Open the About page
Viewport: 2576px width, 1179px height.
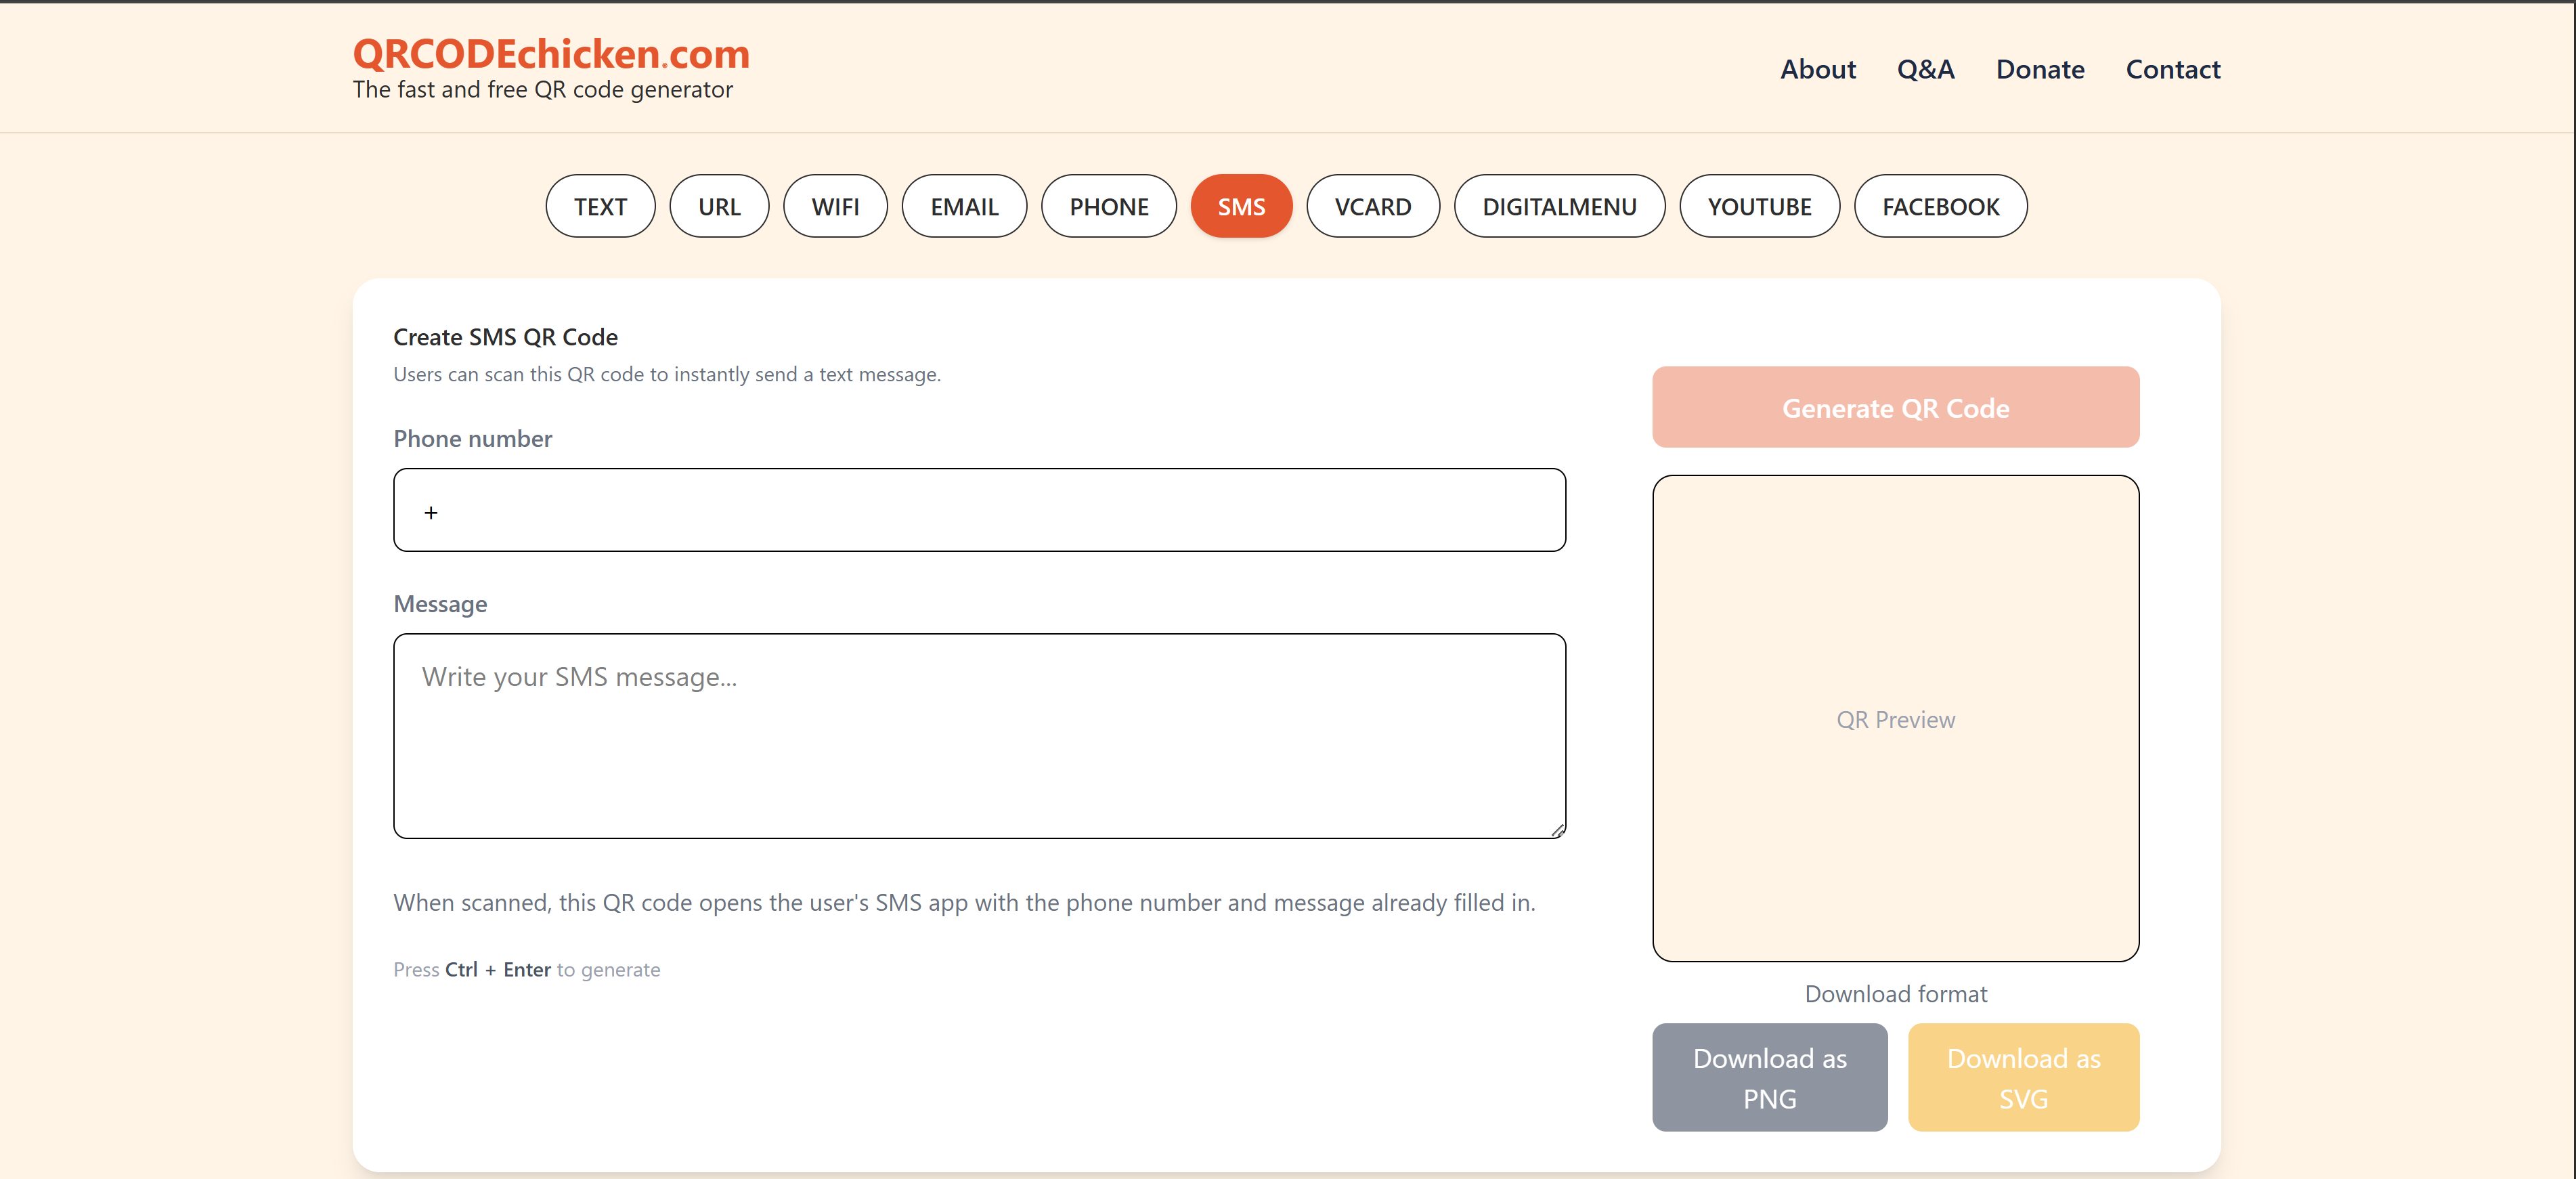pyautogui.click(x=1817, y=69)
